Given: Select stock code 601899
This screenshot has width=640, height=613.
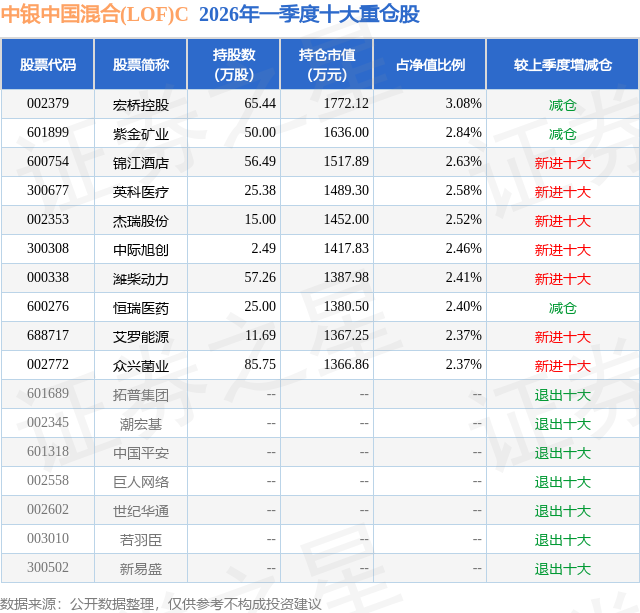Looking at the screenshot, I should (x=48, y=132).
